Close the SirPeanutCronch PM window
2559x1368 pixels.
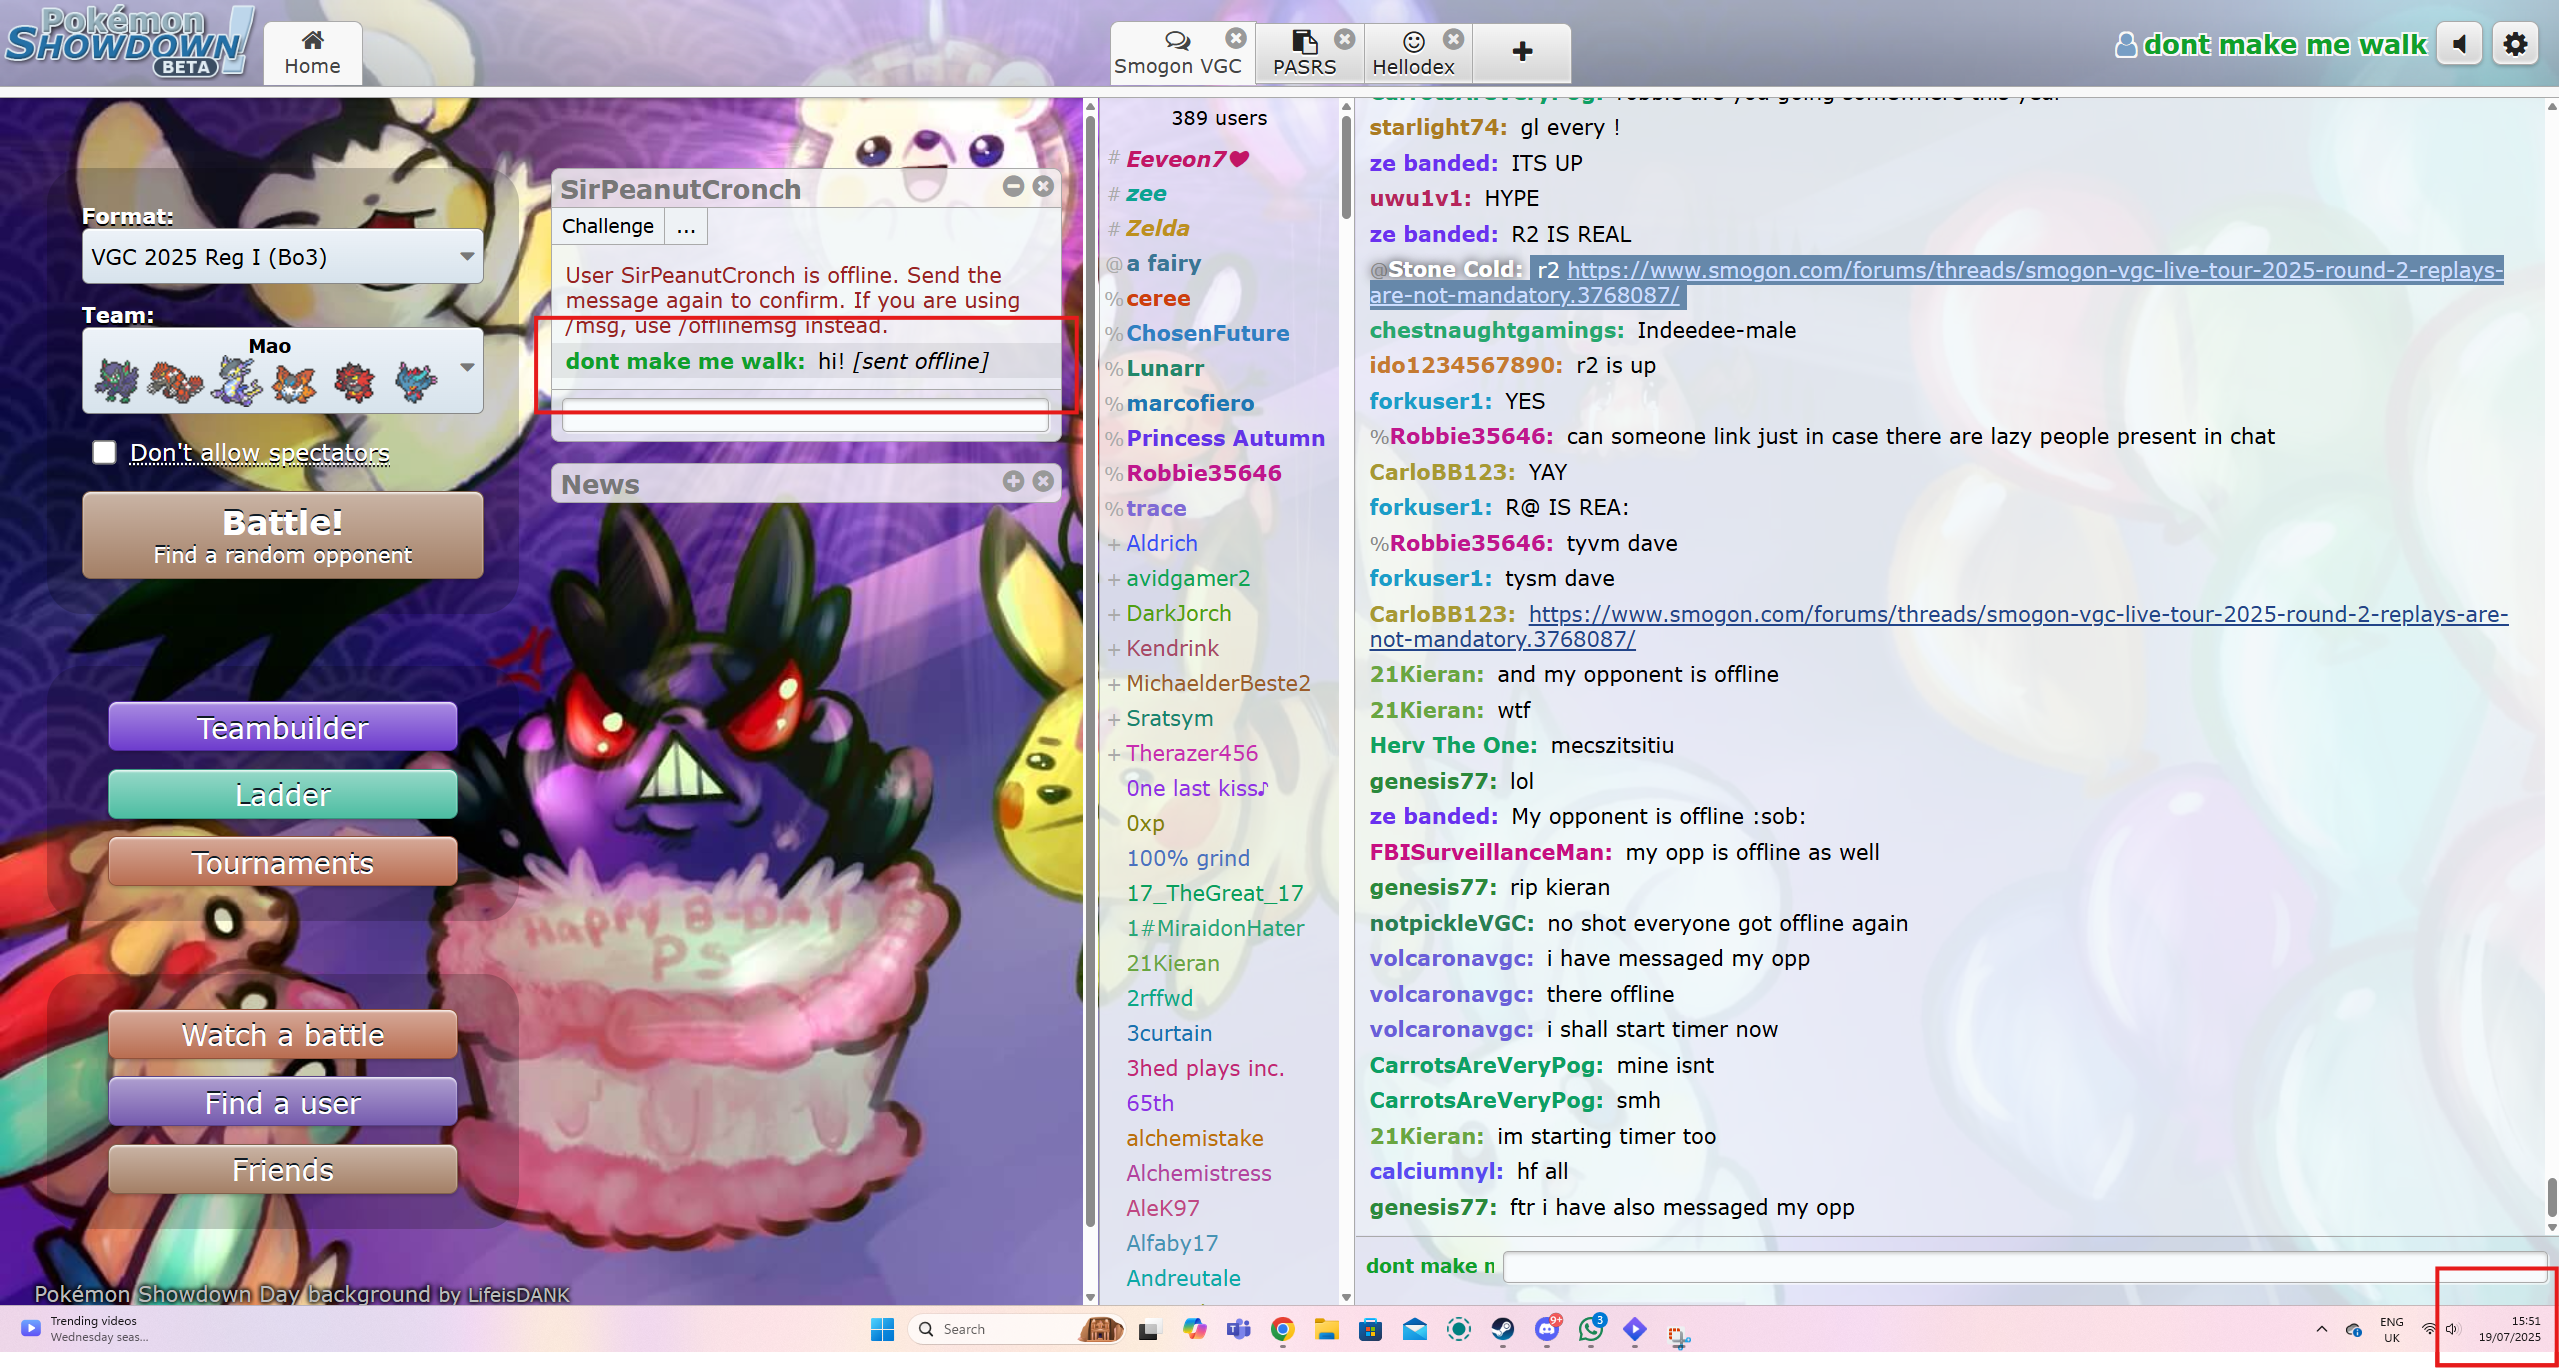click(1043, 187)
